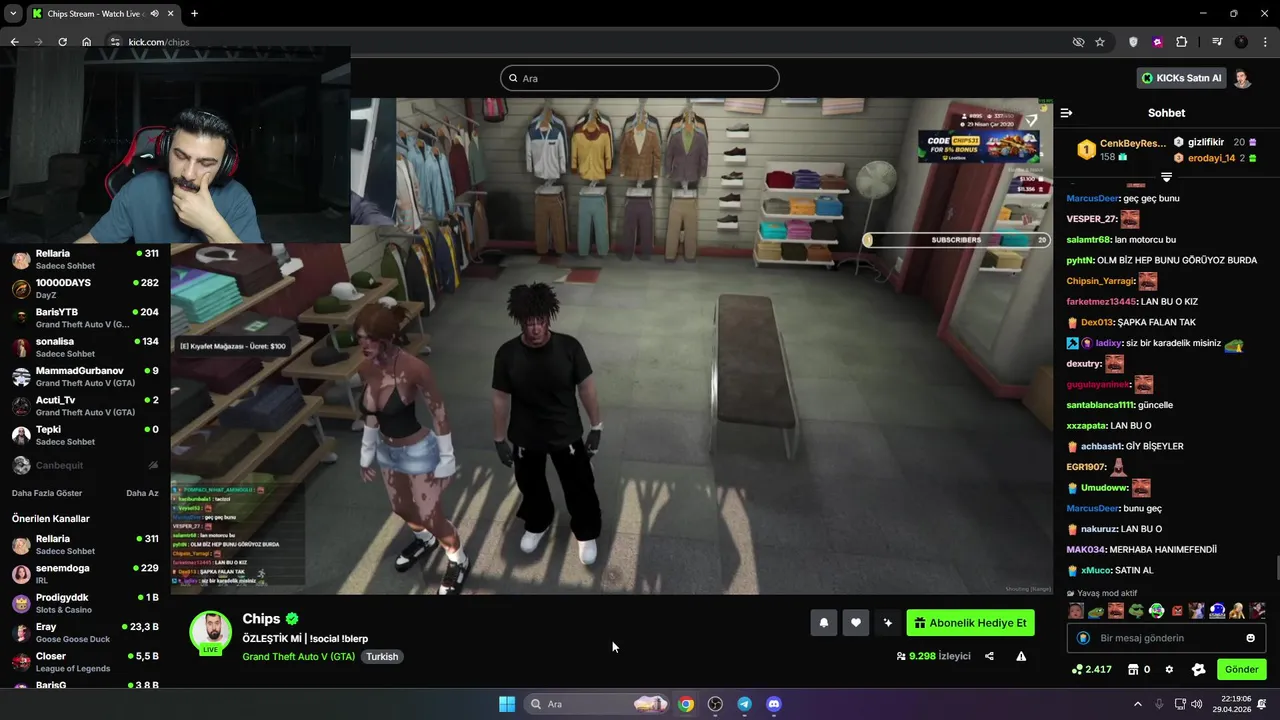Viewport: 1280px width, 720px height.
Task: Open Tepki channel in sidebar
Action: [x=85, y=435]
